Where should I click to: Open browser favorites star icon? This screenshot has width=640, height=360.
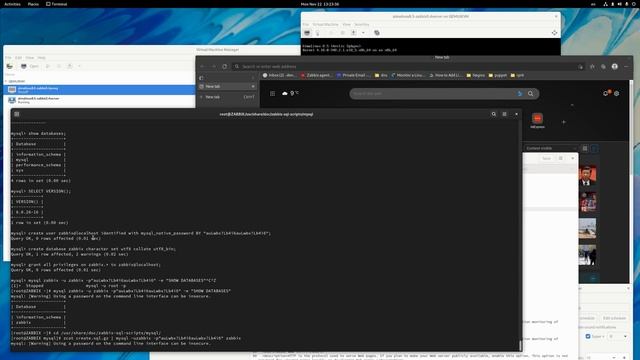[x=592, y=67]
